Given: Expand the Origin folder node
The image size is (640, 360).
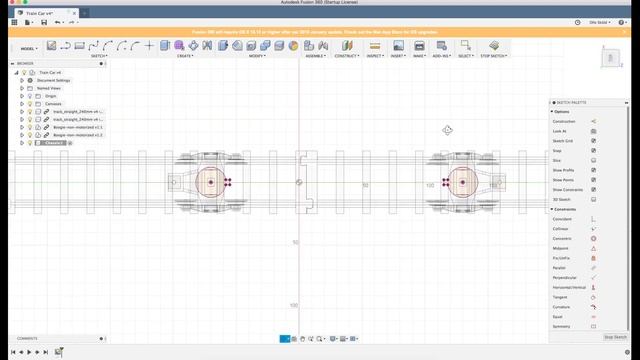Looking at the screenshot, I should pyautogui.click(x=22, y=96).
